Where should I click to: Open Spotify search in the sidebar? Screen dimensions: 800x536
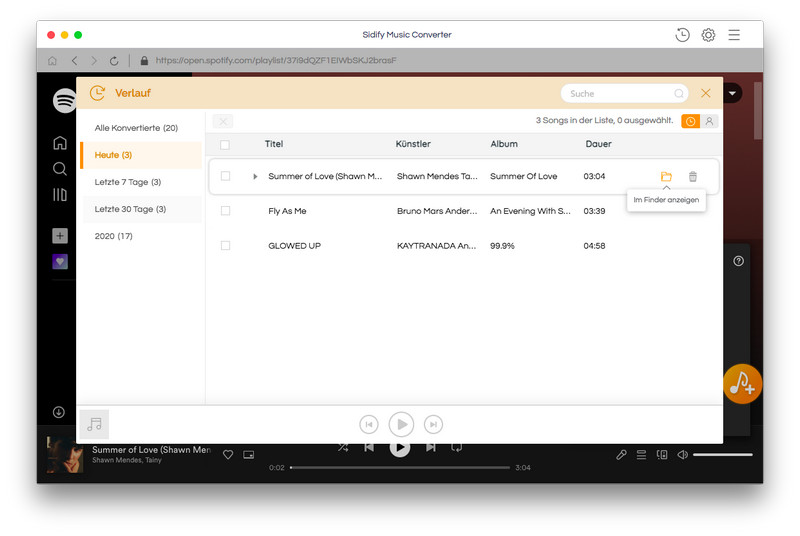[60, 169]
